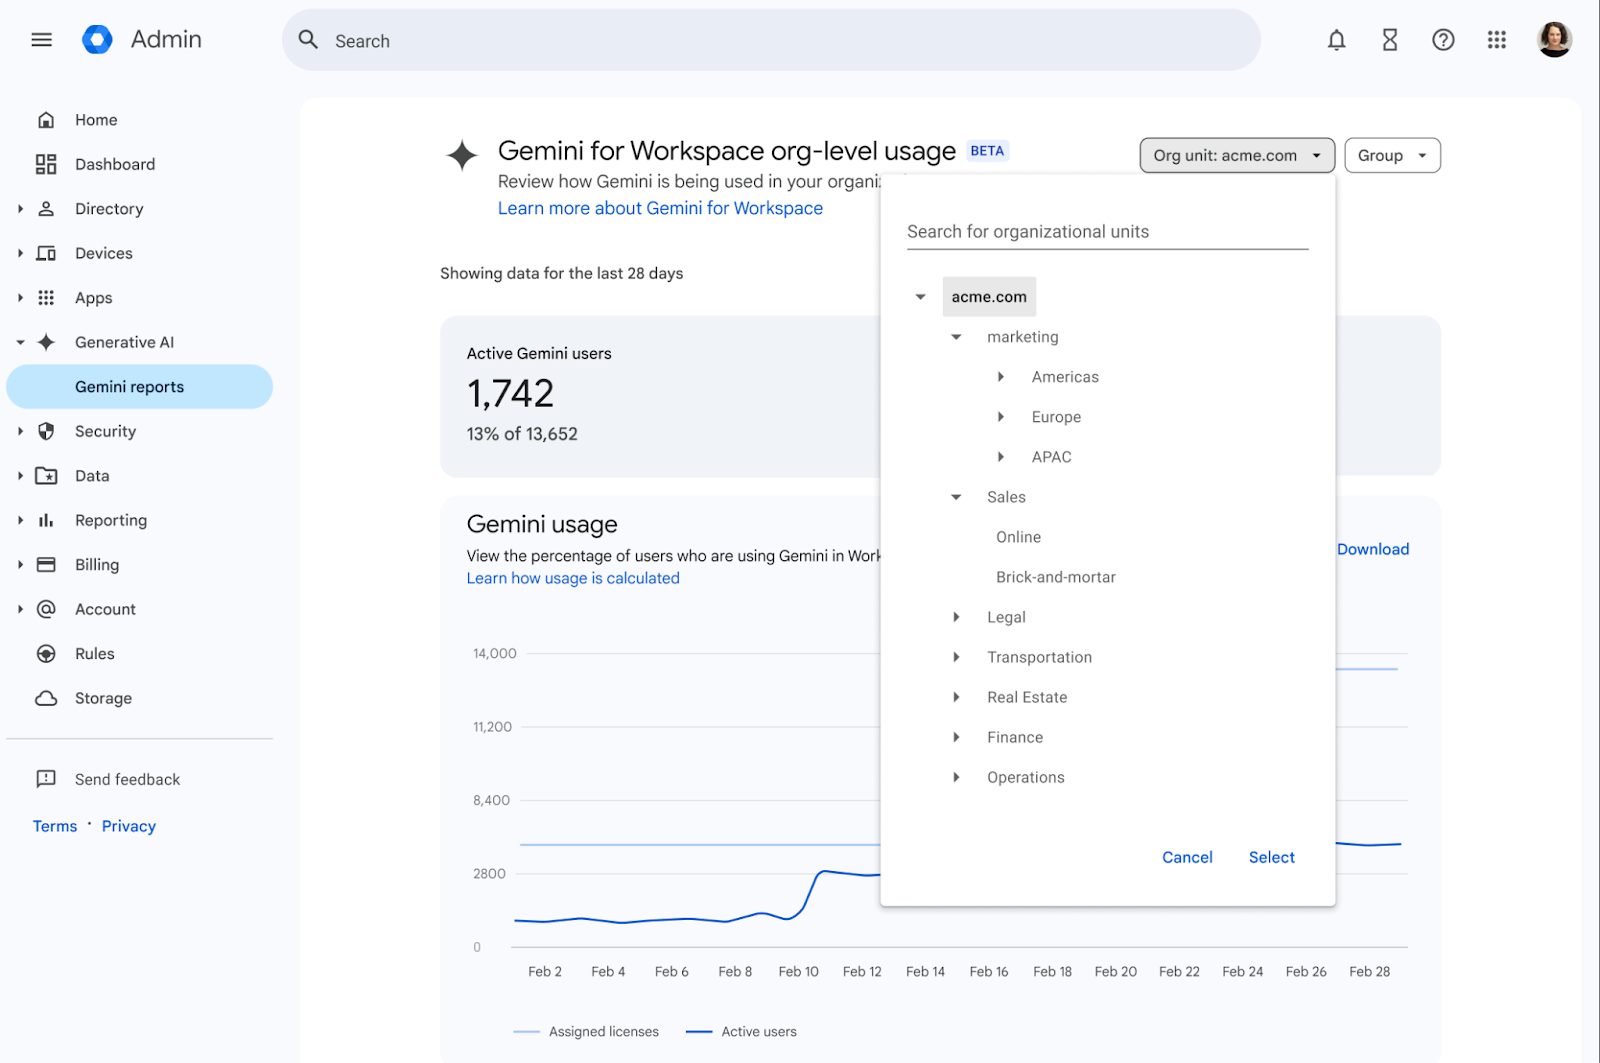Viewport: 1600px width, 1063px height.
Task: Select the Online org unit
Action: click(x=1018, y=537)
